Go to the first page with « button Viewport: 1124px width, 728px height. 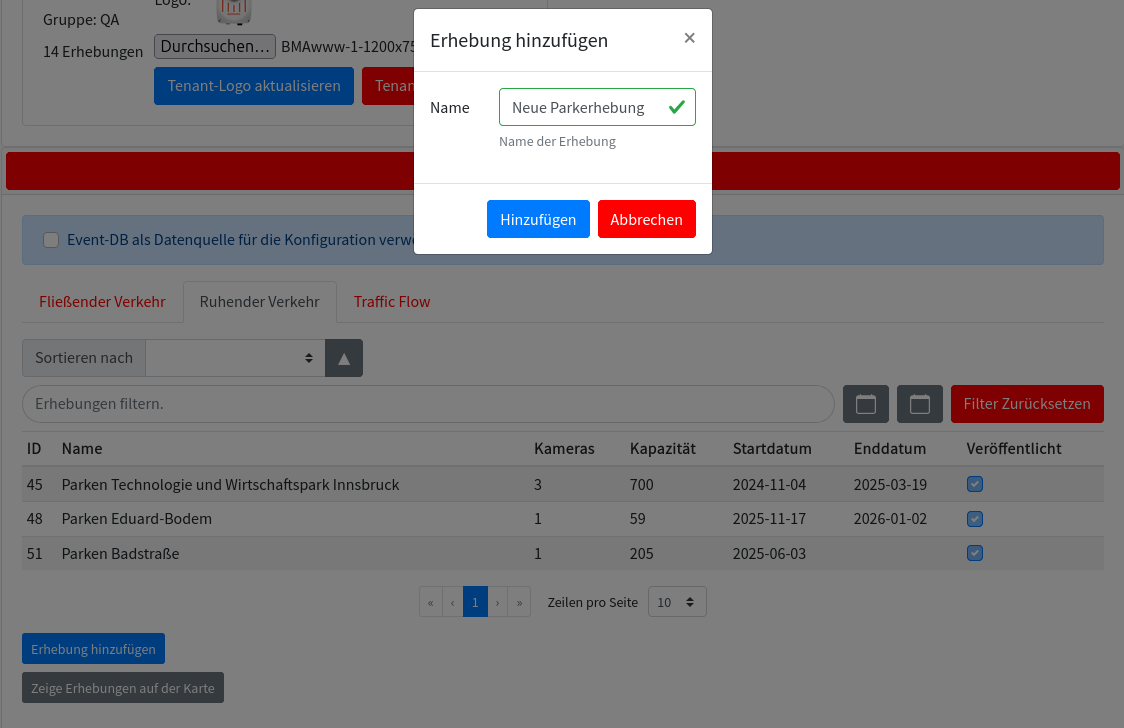pos(431,602)
